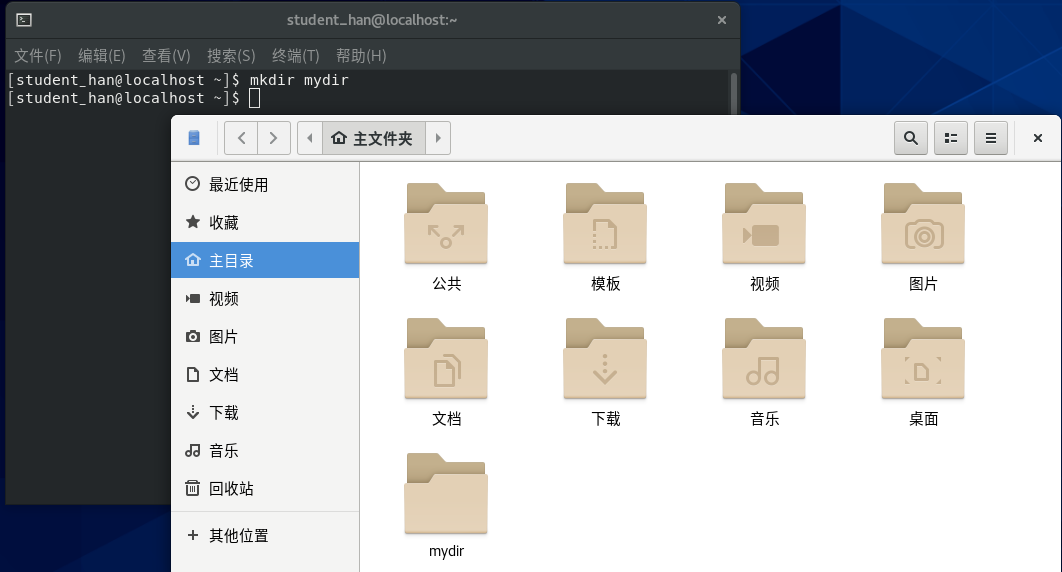The height and width of the screenshot is (572, 1062).
Task: Click the terminal vertical scrollbar
Action: (734, 93)
